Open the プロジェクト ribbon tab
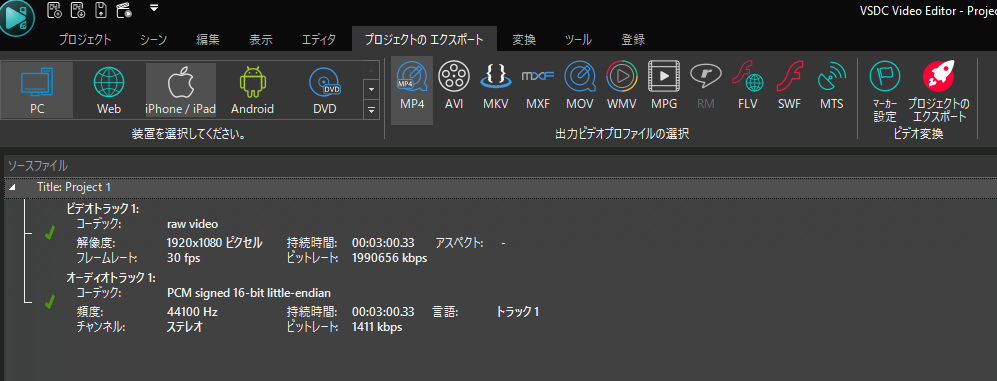The image size is (997, 381). tap(85, 39)
